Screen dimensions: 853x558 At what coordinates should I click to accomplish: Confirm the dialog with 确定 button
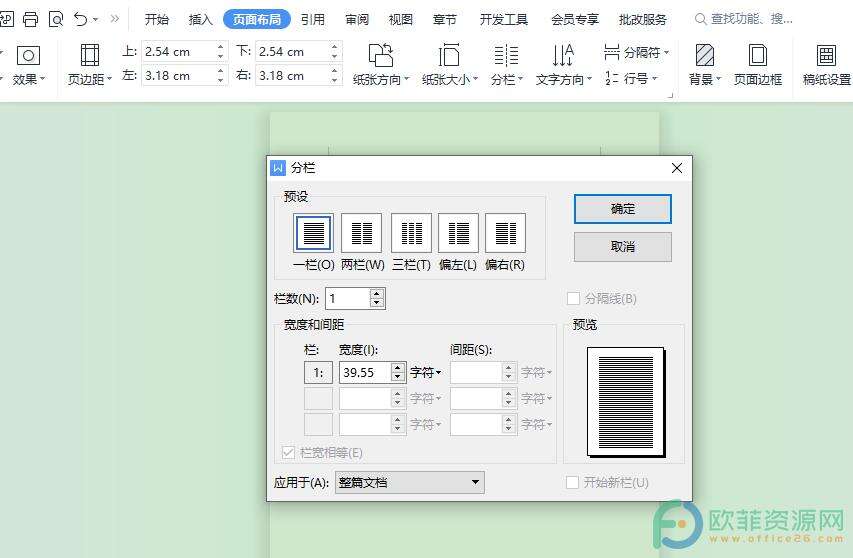[622, 209]
